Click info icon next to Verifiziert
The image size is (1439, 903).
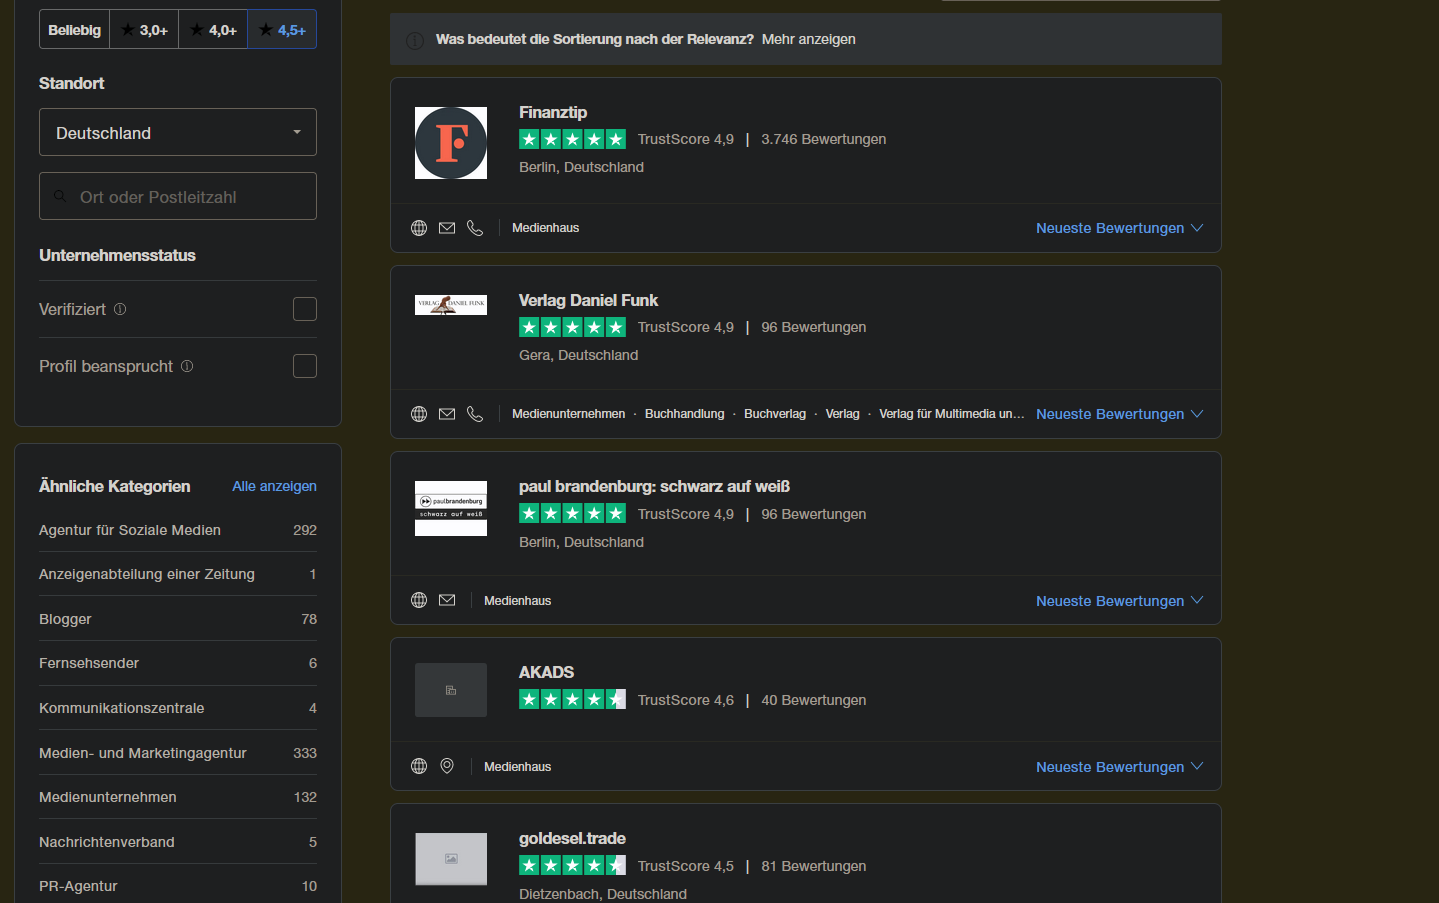tap(120, 309)
